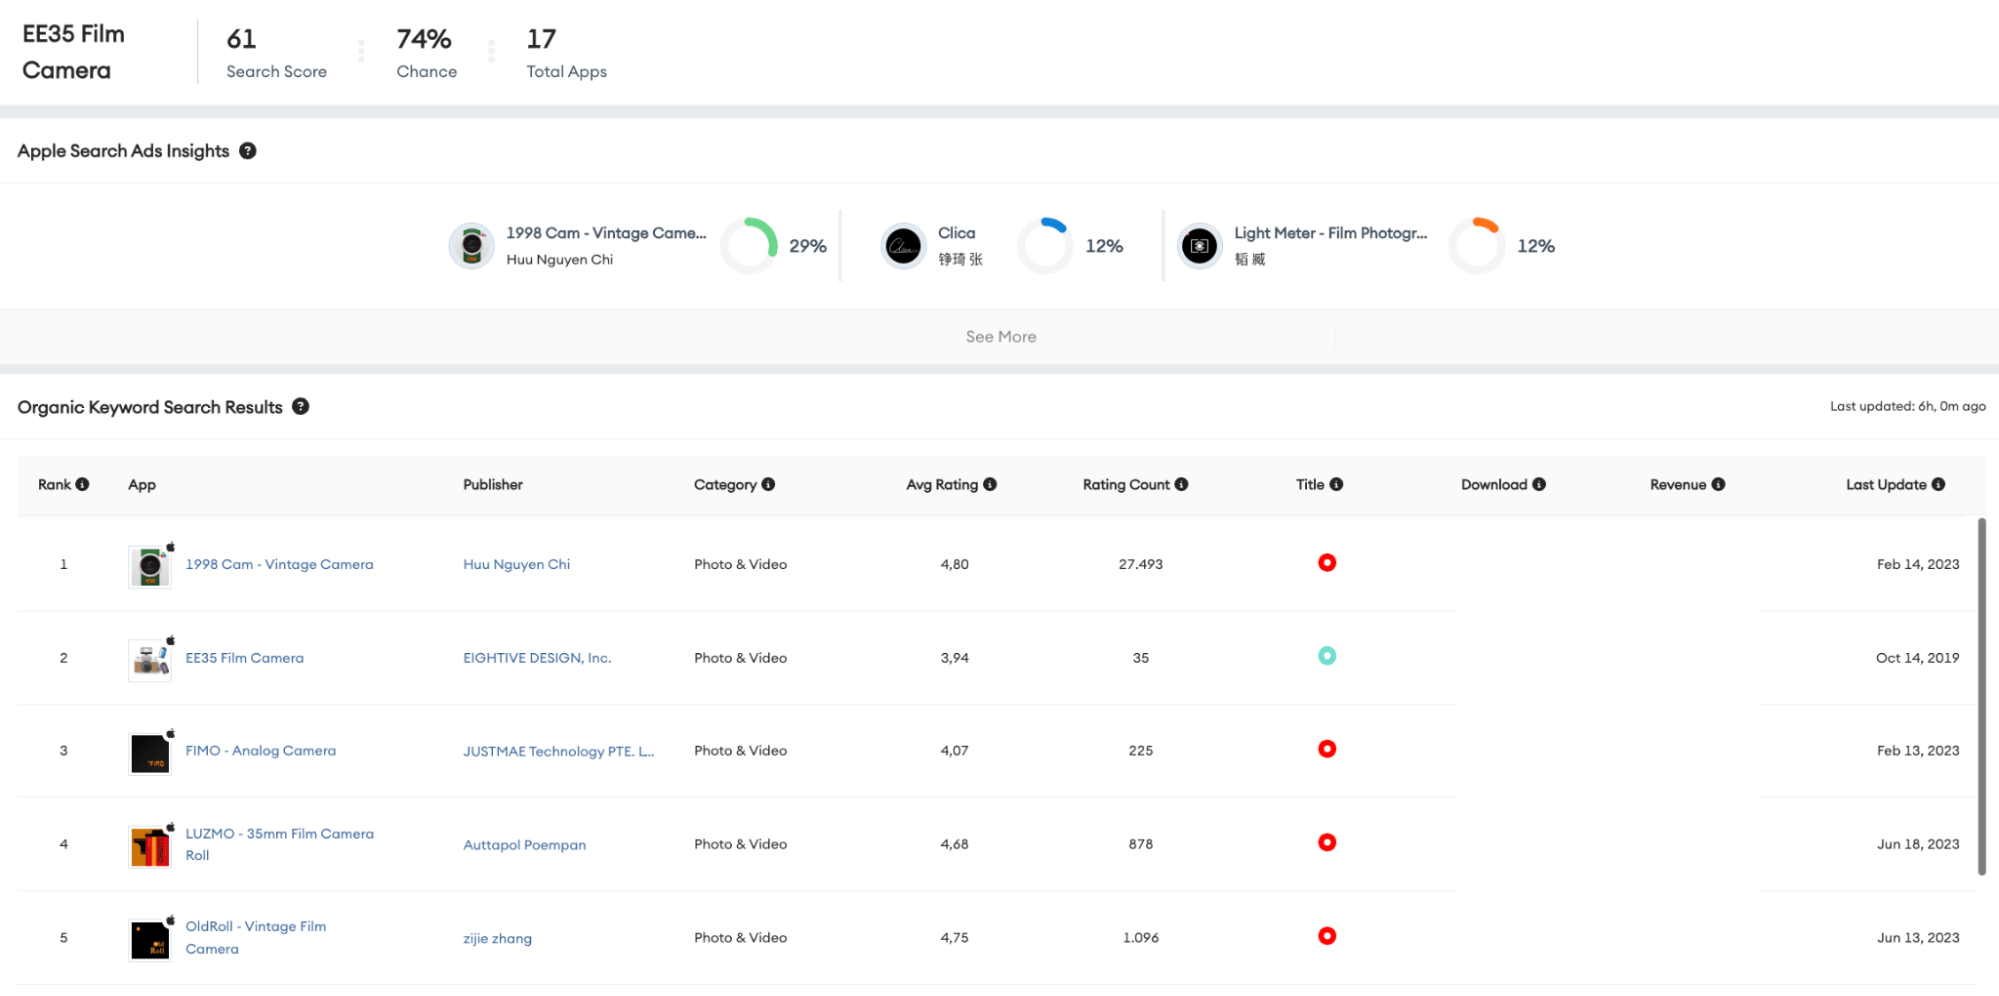
Task: Click the Rank column info icon
Action: coord(83,484)
